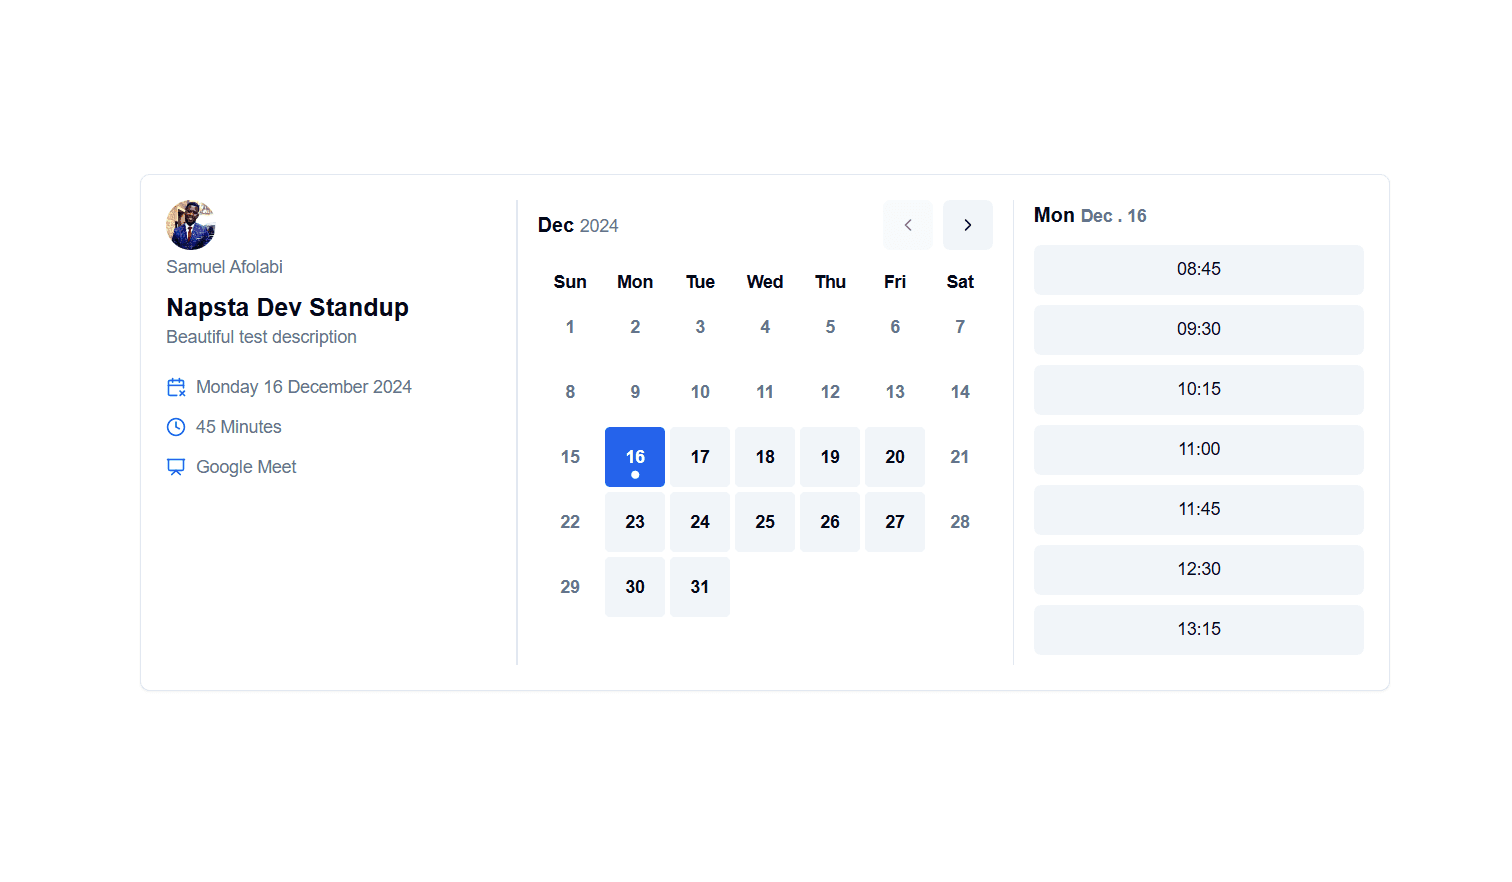The image size is (1512, 882).
Task: Choose December 17 on the calendar
Action: tap(700, 457)
